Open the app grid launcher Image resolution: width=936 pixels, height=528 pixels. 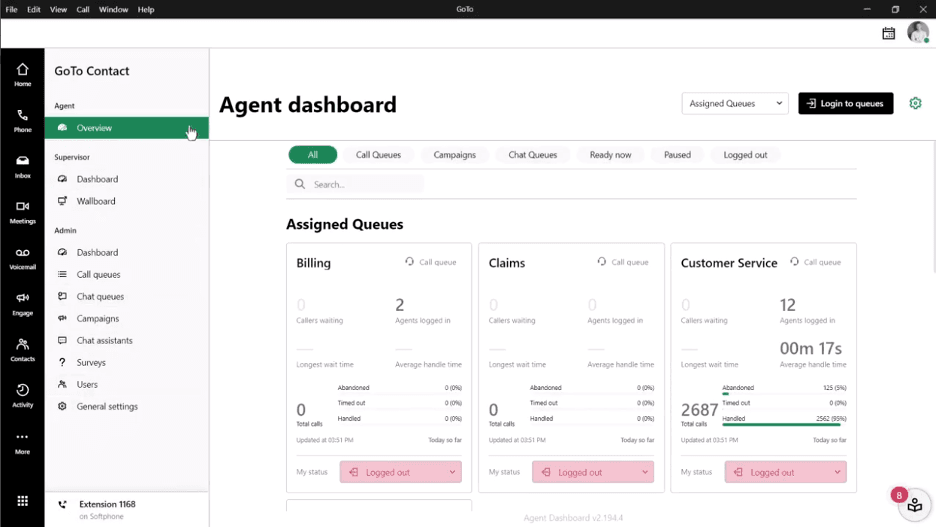[x=22, y=501]
